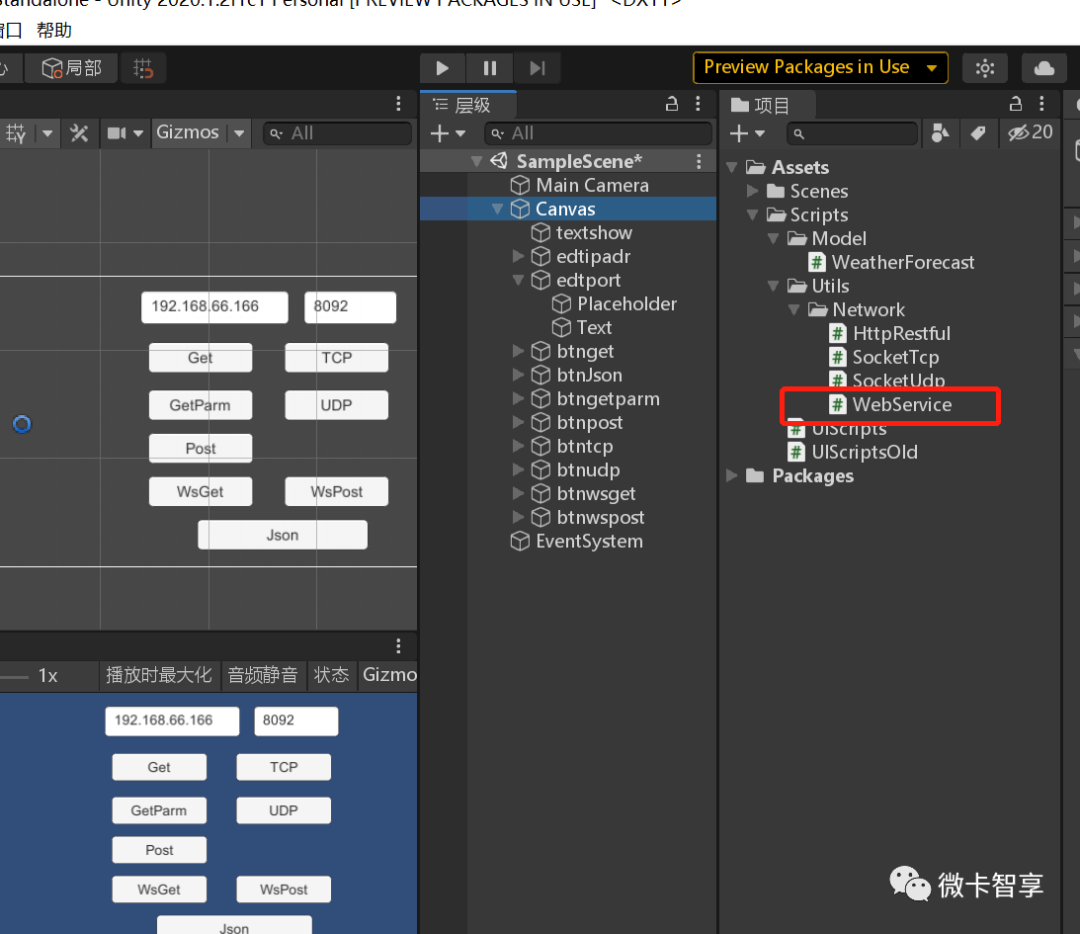Screen dimensions: 1080x934
Task: Open the Hierarchy panel more options menu
Action: click(698, 104)
